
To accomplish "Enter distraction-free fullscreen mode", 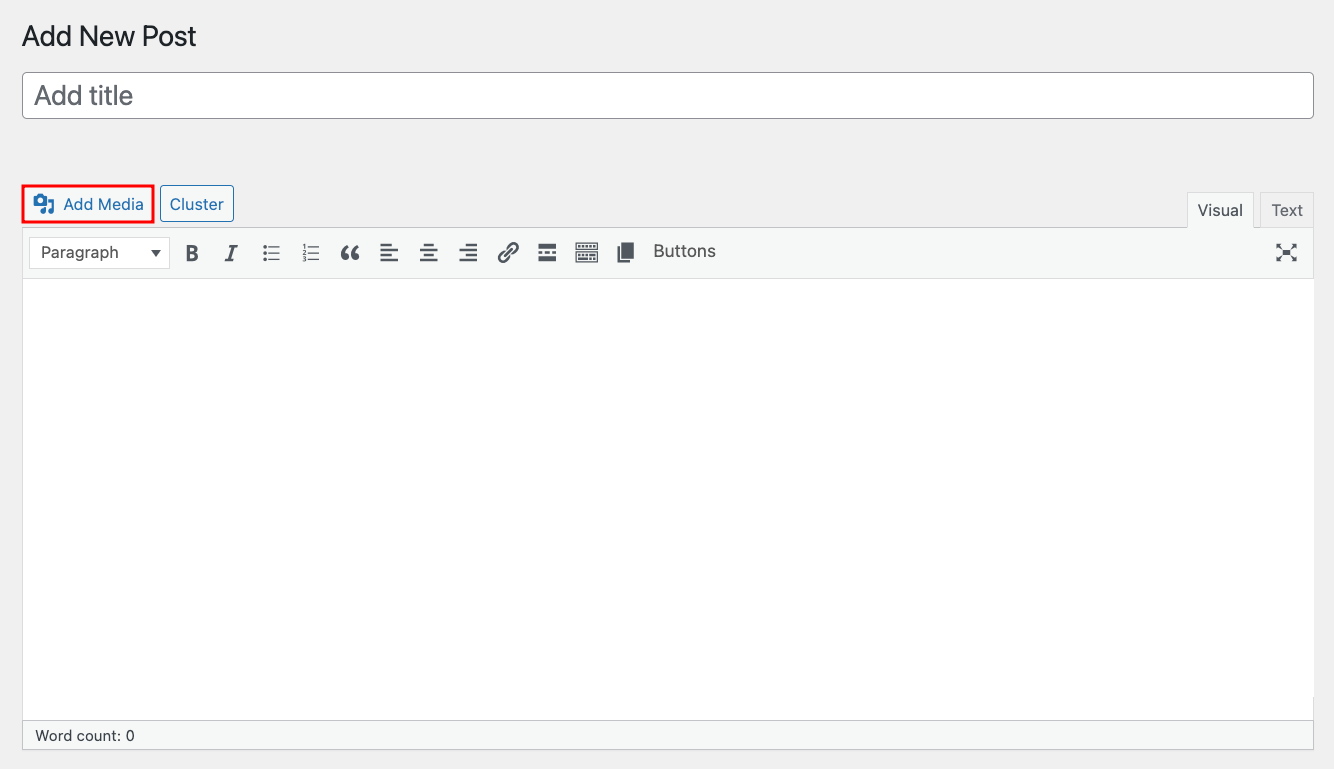I will (1286, 252).
